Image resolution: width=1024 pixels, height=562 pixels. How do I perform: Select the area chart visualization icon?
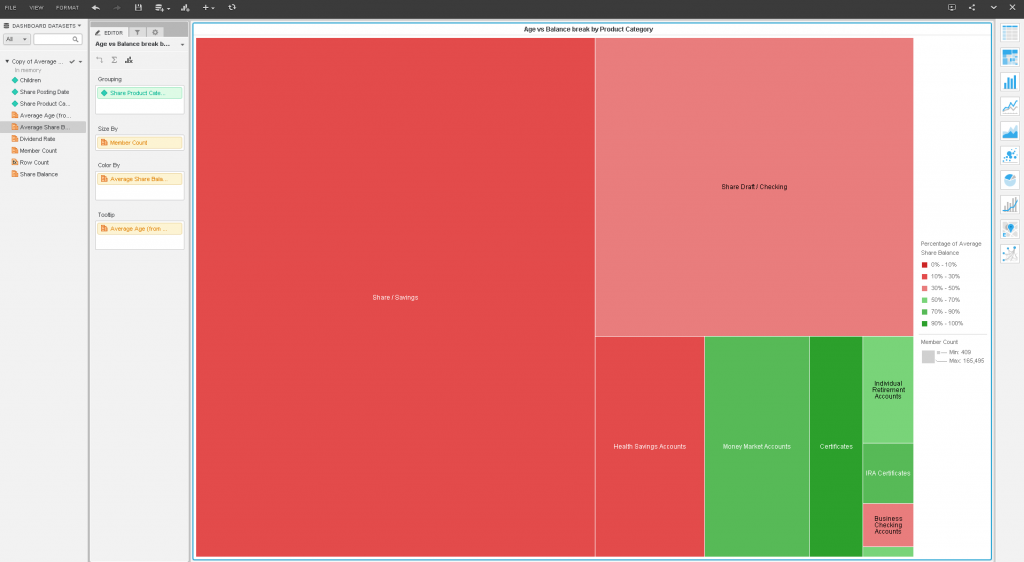pos(1009,131)
